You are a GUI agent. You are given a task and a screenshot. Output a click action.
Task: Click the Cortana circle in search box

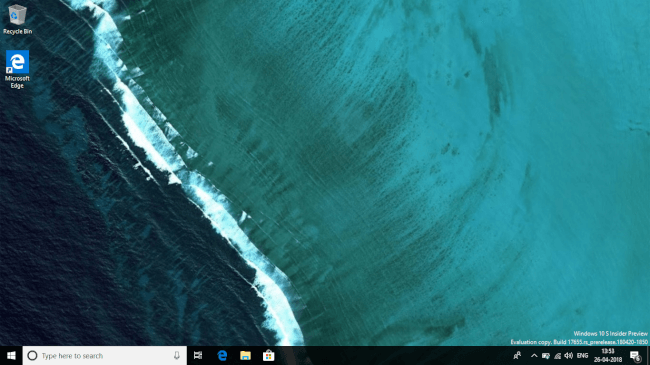point(32,355)
